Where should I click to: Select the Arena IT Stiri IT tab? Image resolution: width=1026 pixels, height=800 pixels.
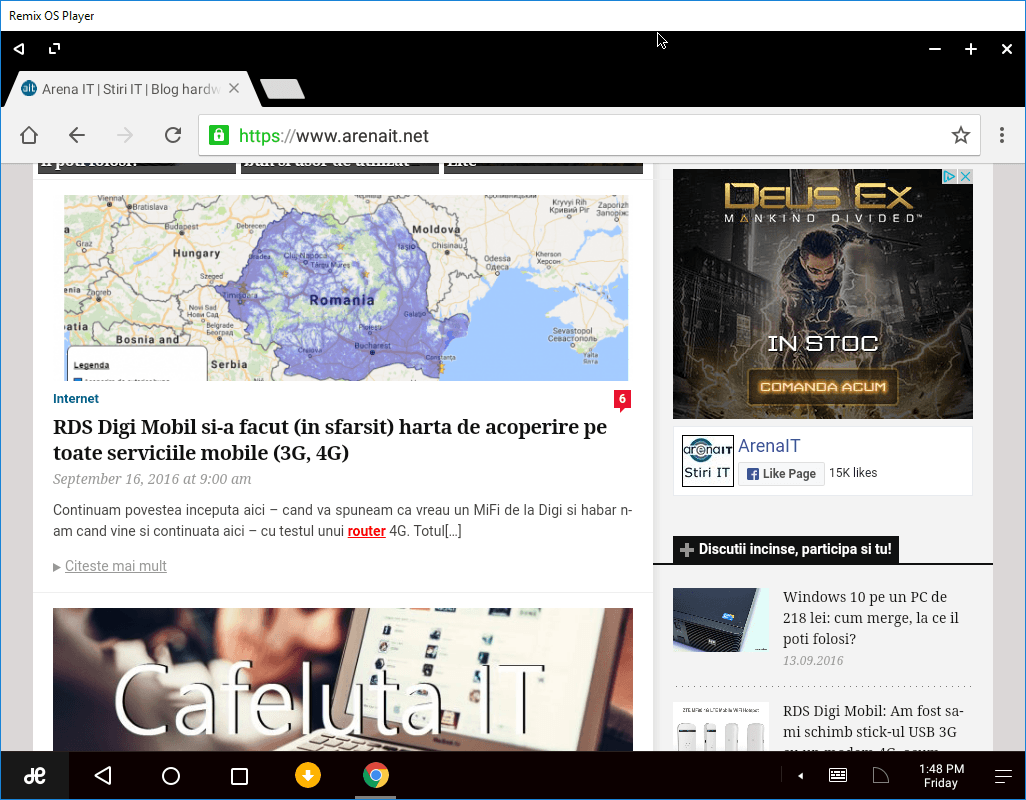click(x=131, y=89)
